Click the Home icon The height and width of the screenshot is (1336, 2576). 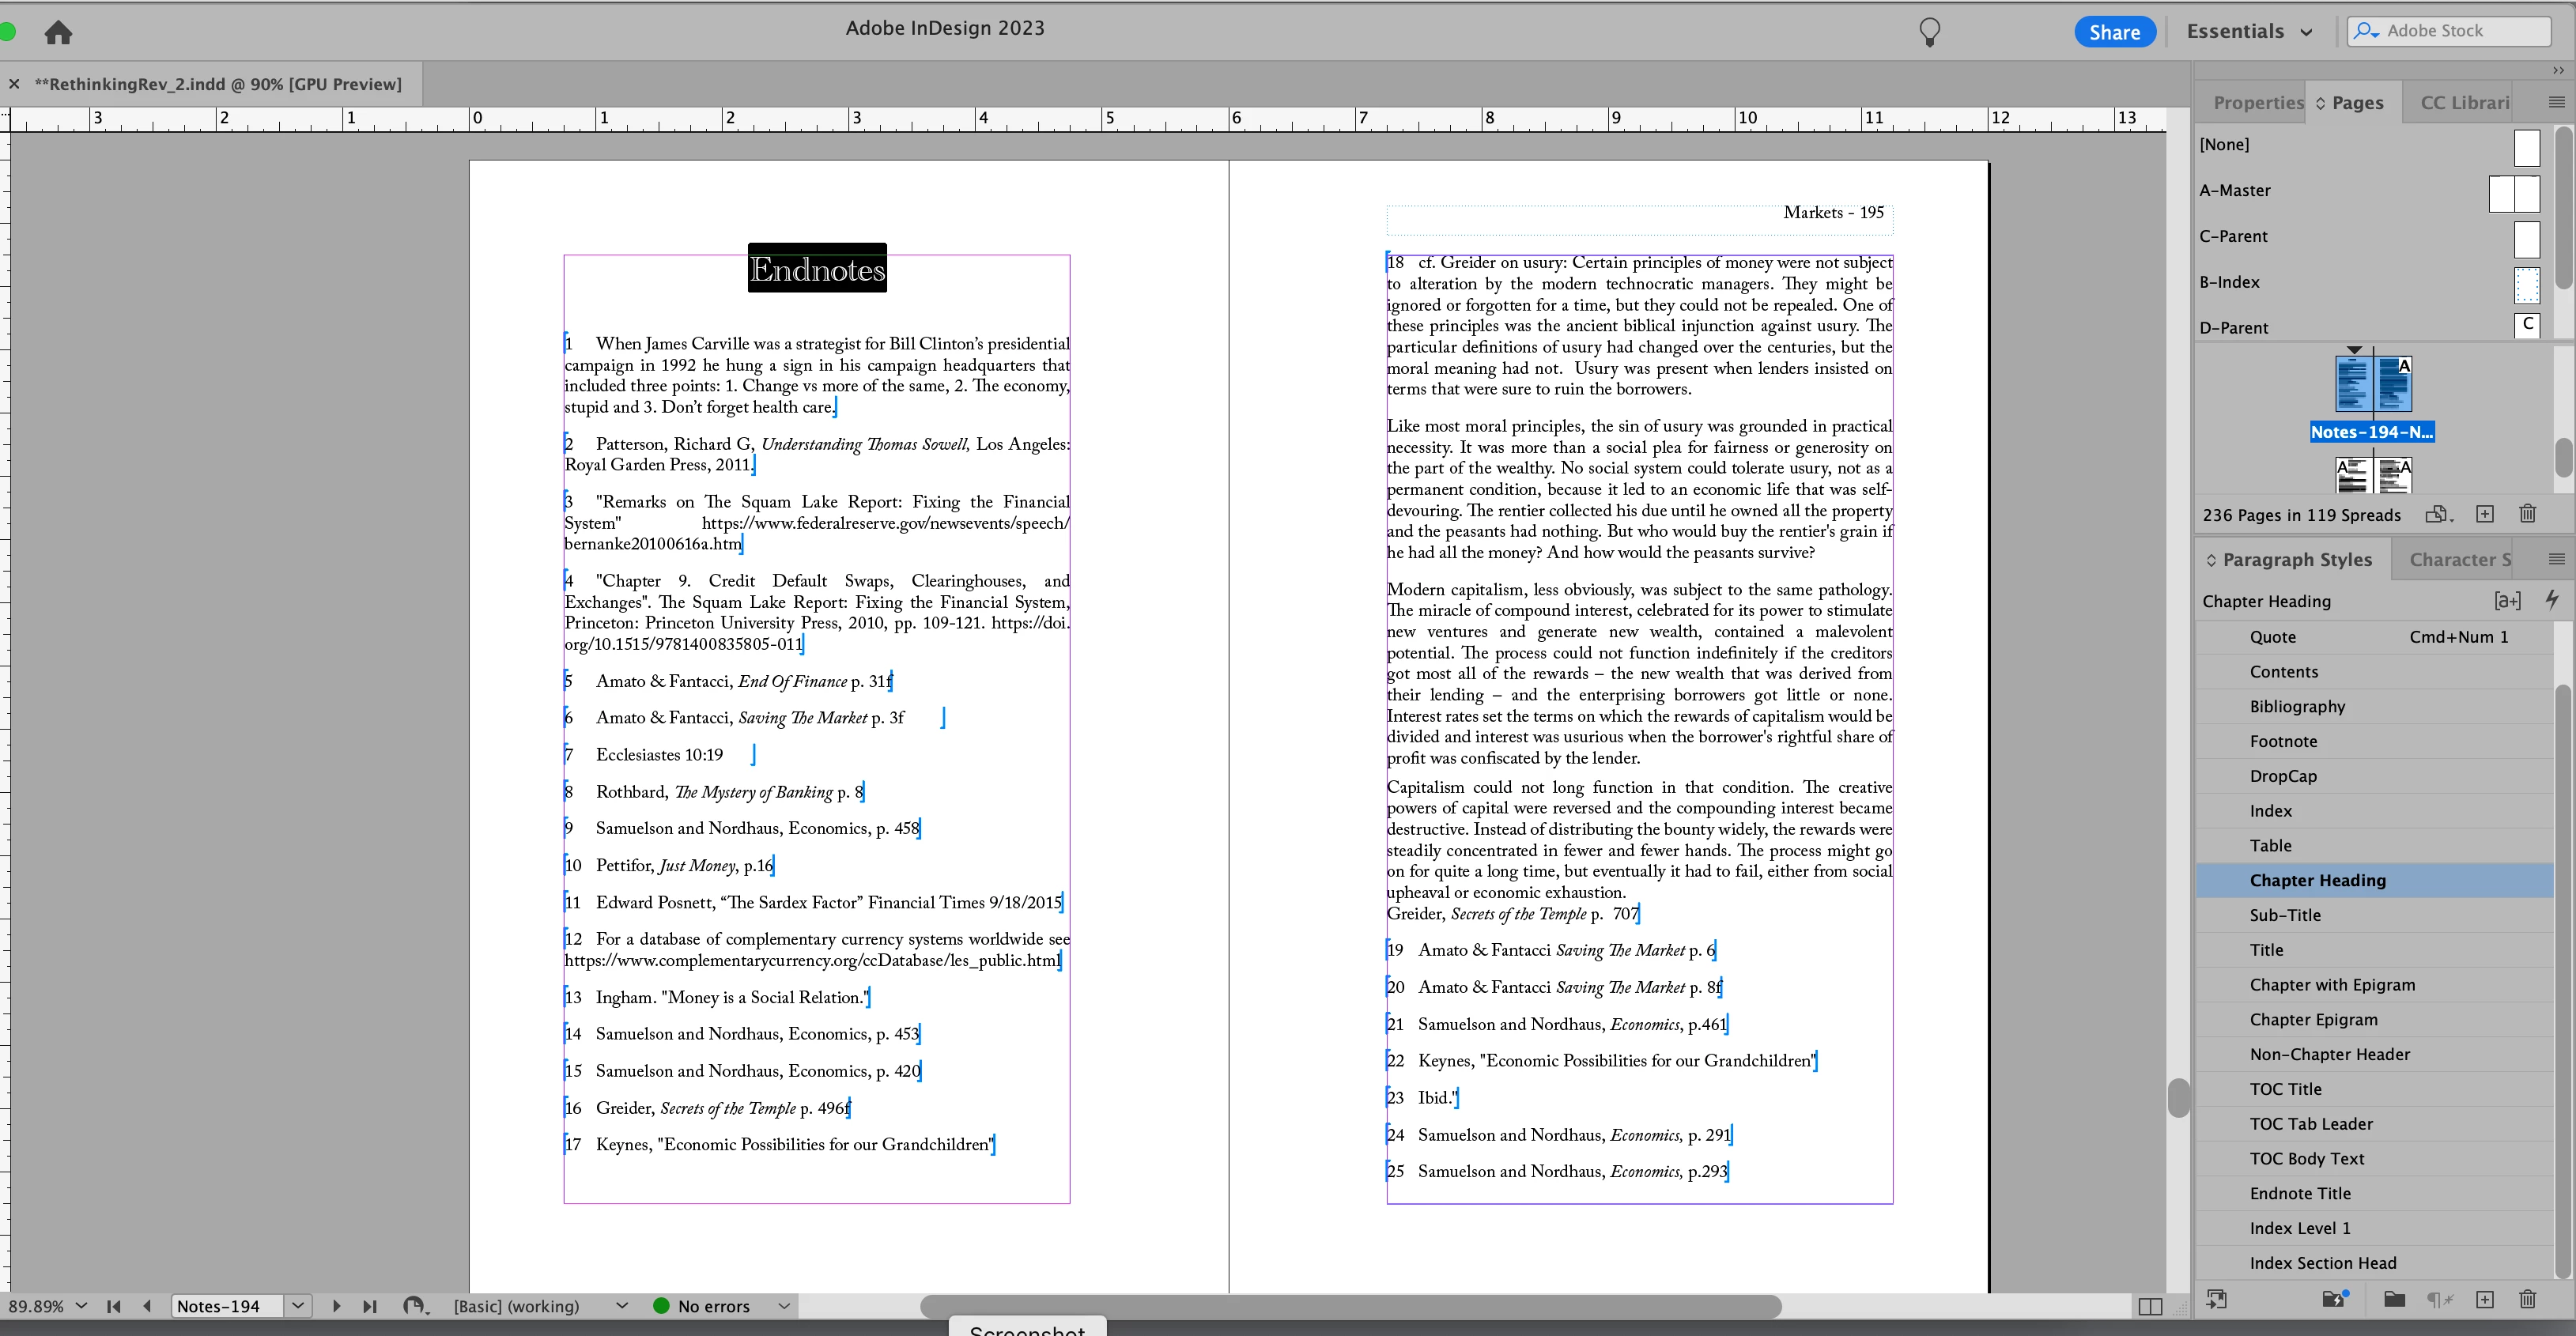click(58, 32)
